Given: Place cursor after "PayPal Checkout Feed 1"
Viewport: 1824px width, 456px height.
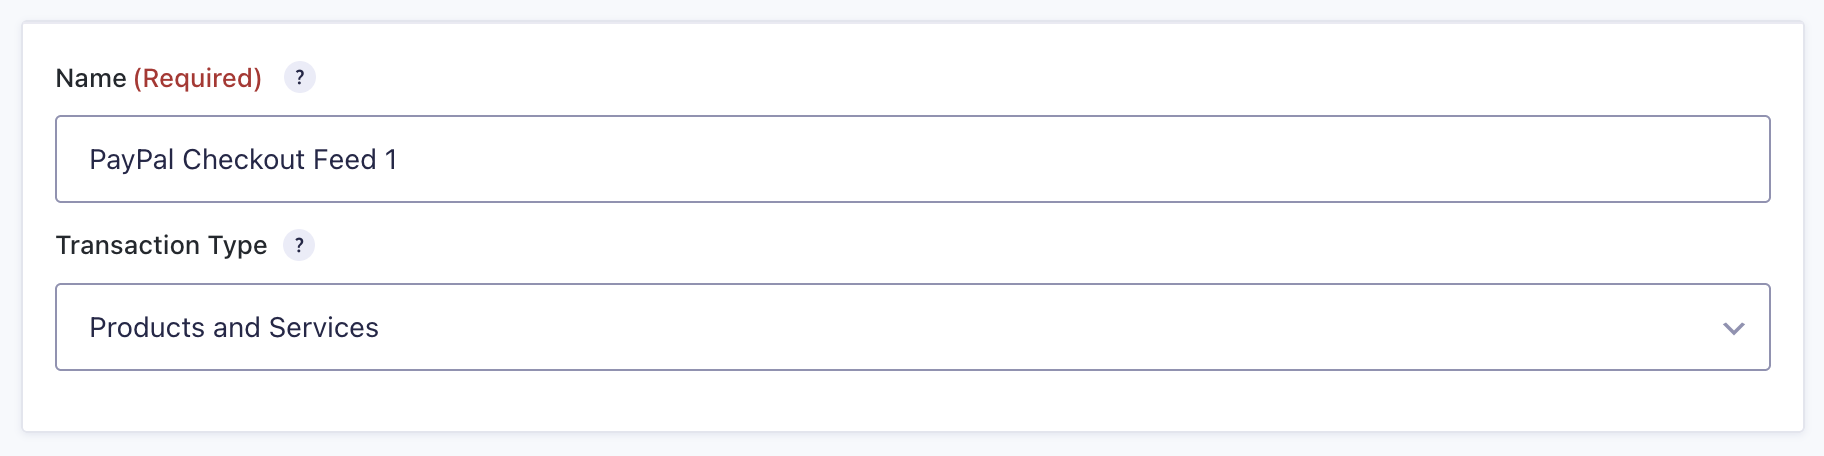Looking at the screenshot, I should (x=400, y=159).
